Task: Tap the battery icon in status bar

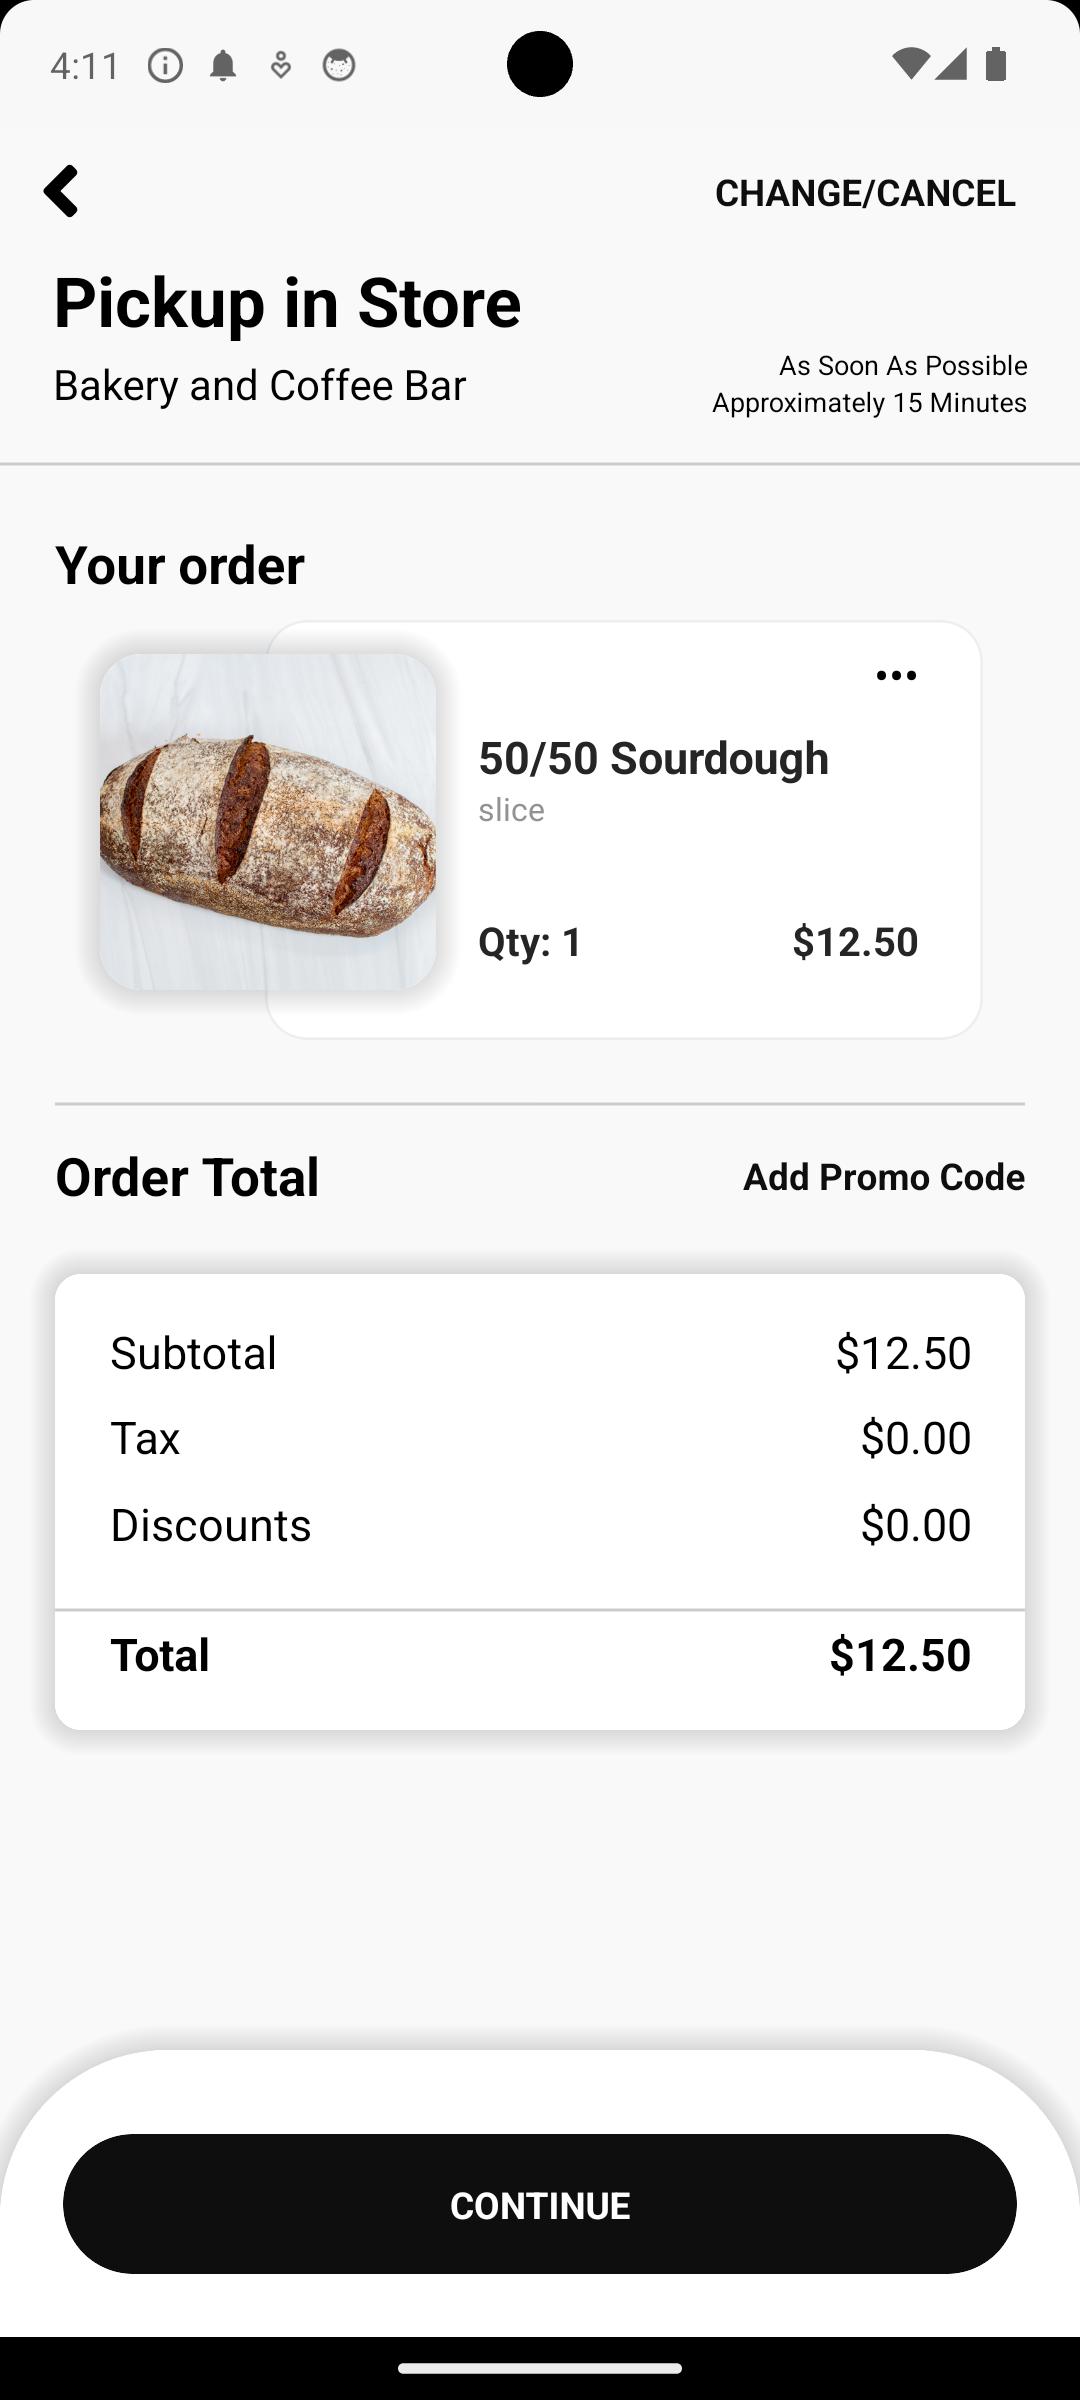Action: pos(995,64)
